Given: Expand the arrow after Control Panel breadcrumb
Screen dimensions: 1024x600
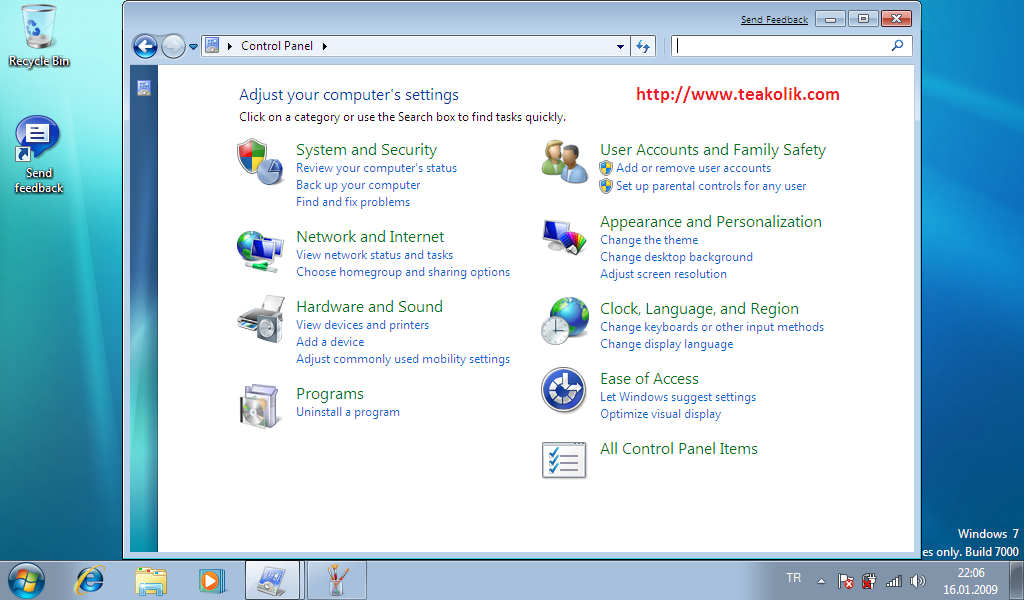Looking at the screenshot, I should click(325, 46).
